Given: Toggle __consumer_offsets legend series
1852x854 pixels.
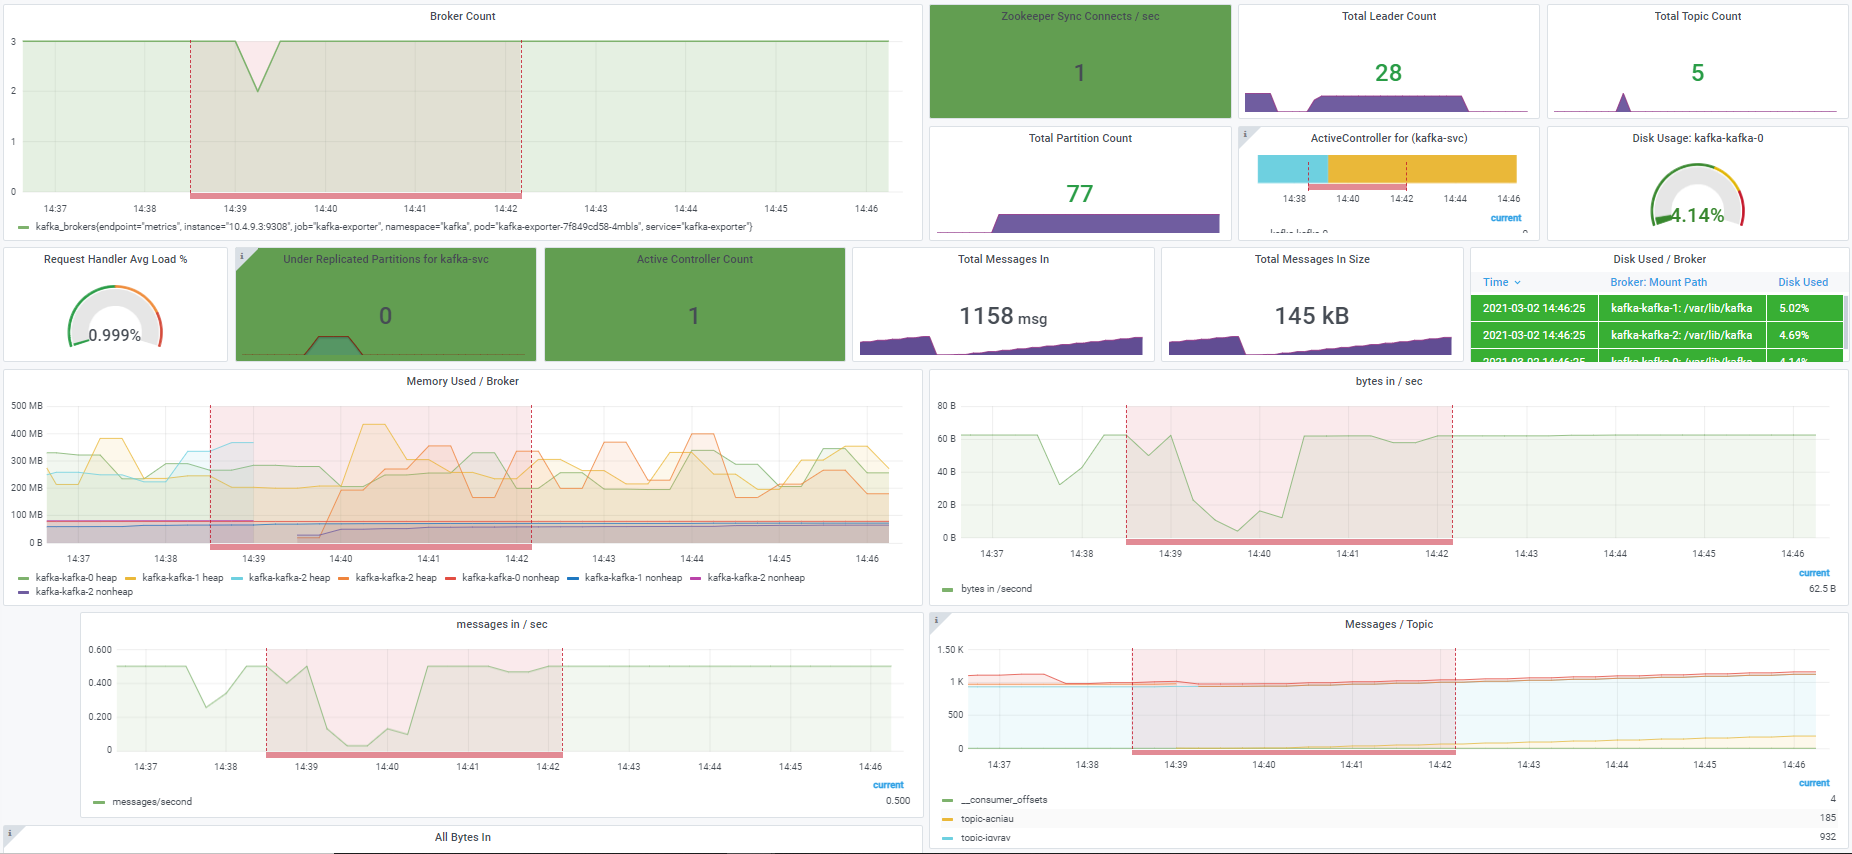Looking at the screenshot, I should 1004,800.
